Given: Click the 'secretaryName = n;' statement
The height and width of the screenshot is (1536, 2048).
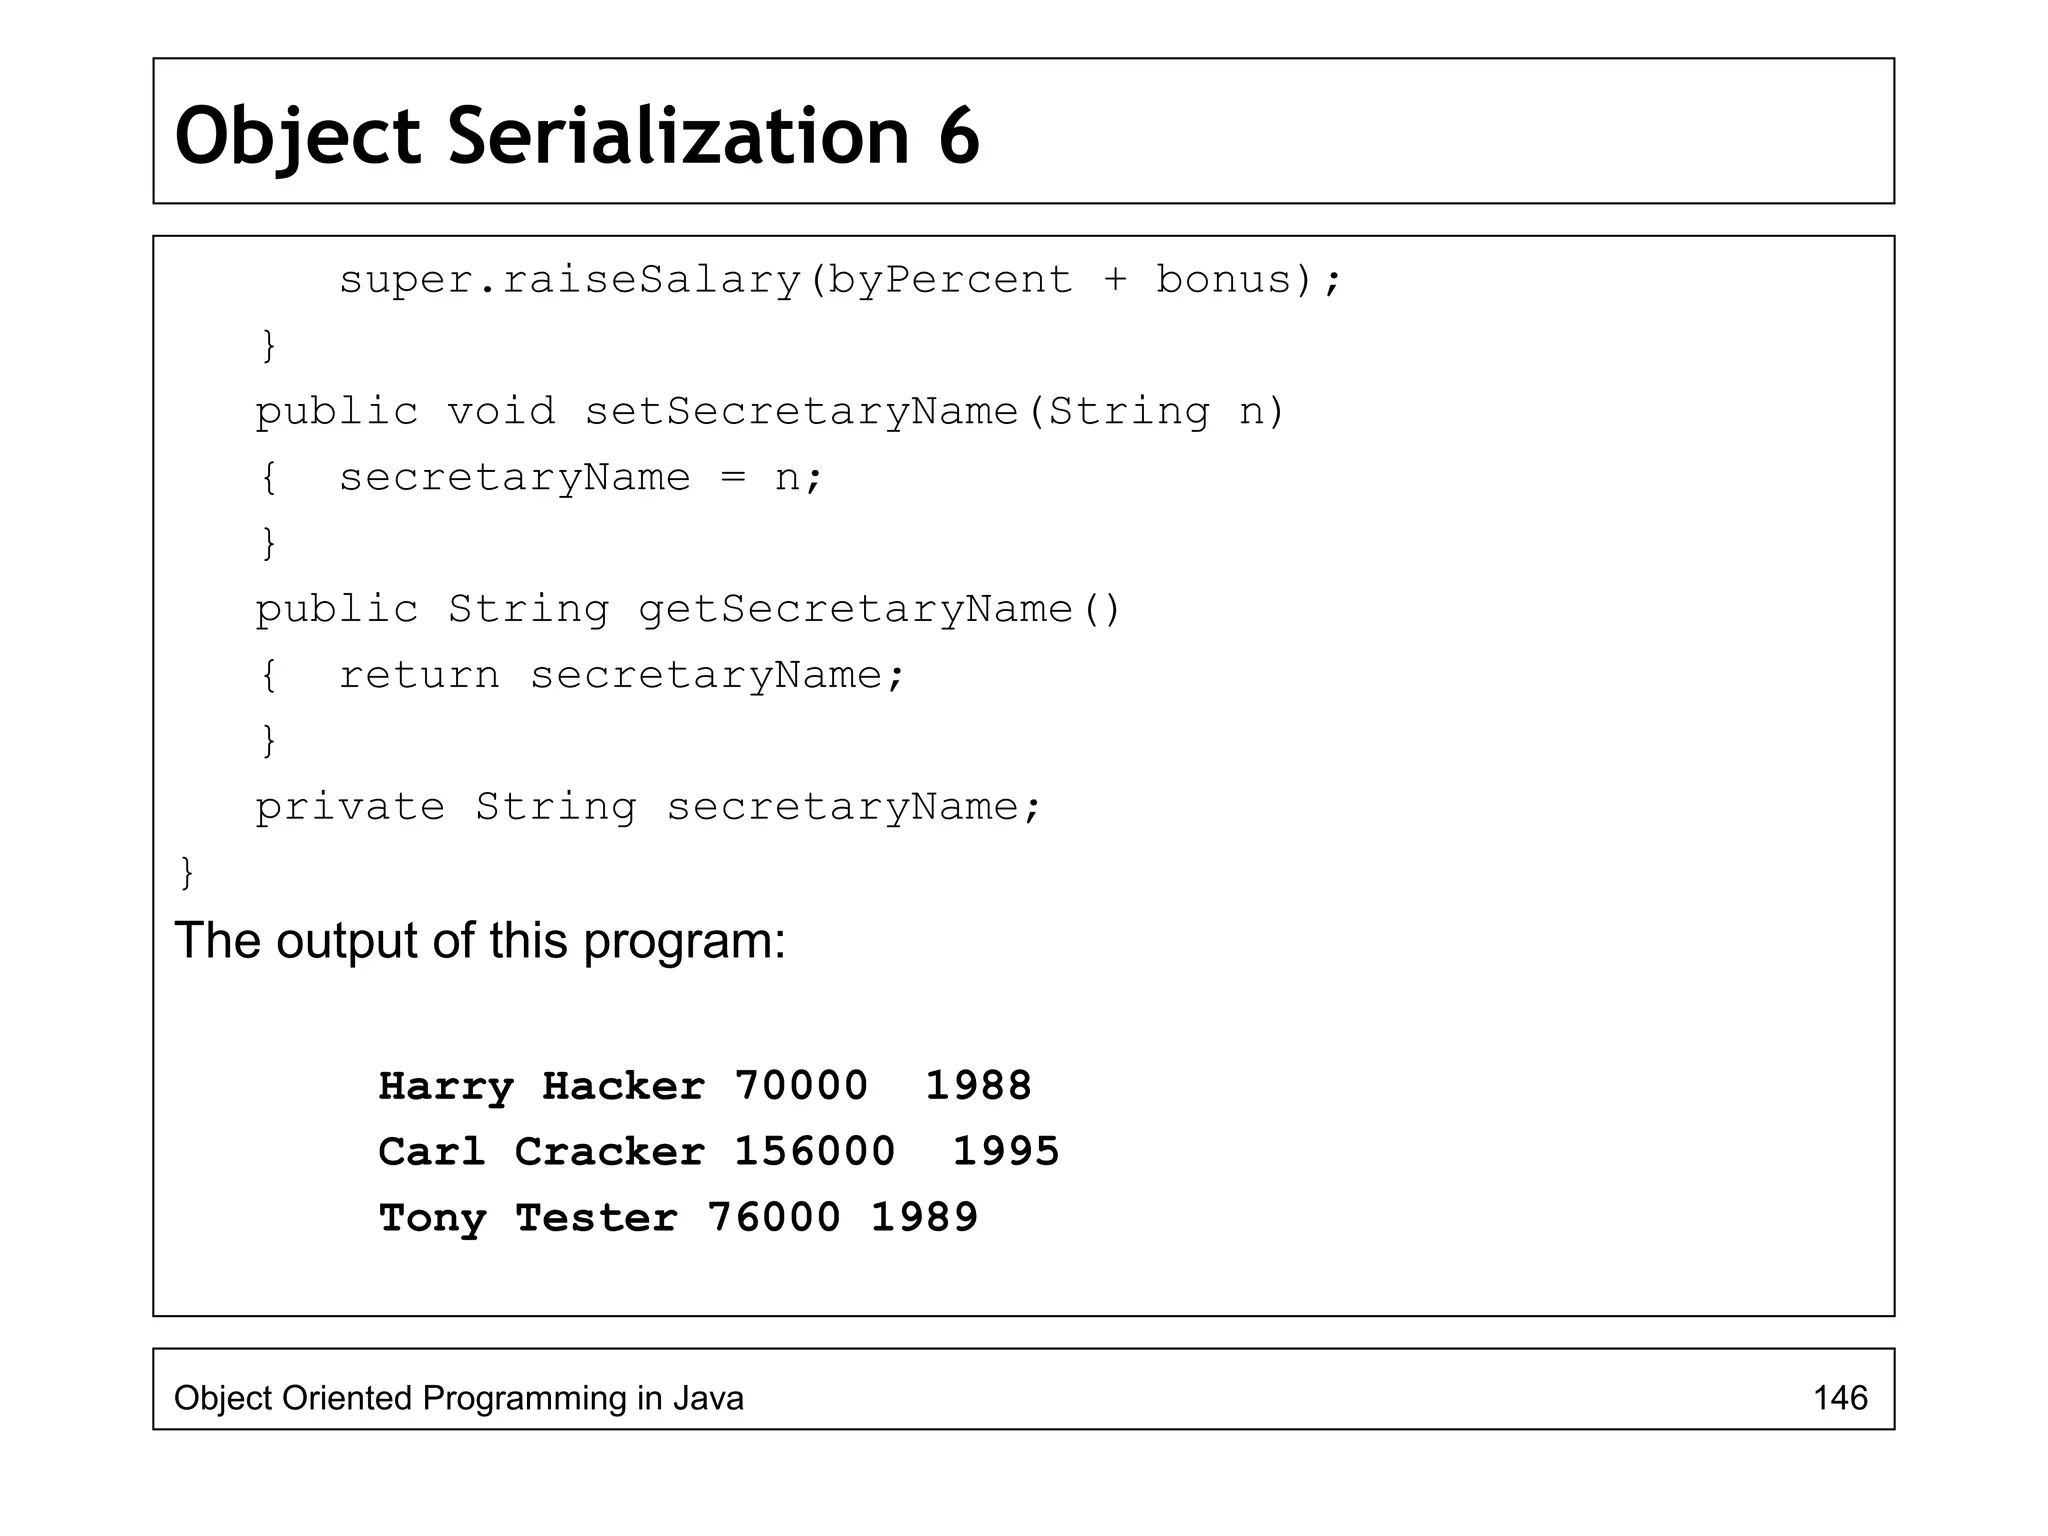Looking at the screenshot, I should 580,478.
